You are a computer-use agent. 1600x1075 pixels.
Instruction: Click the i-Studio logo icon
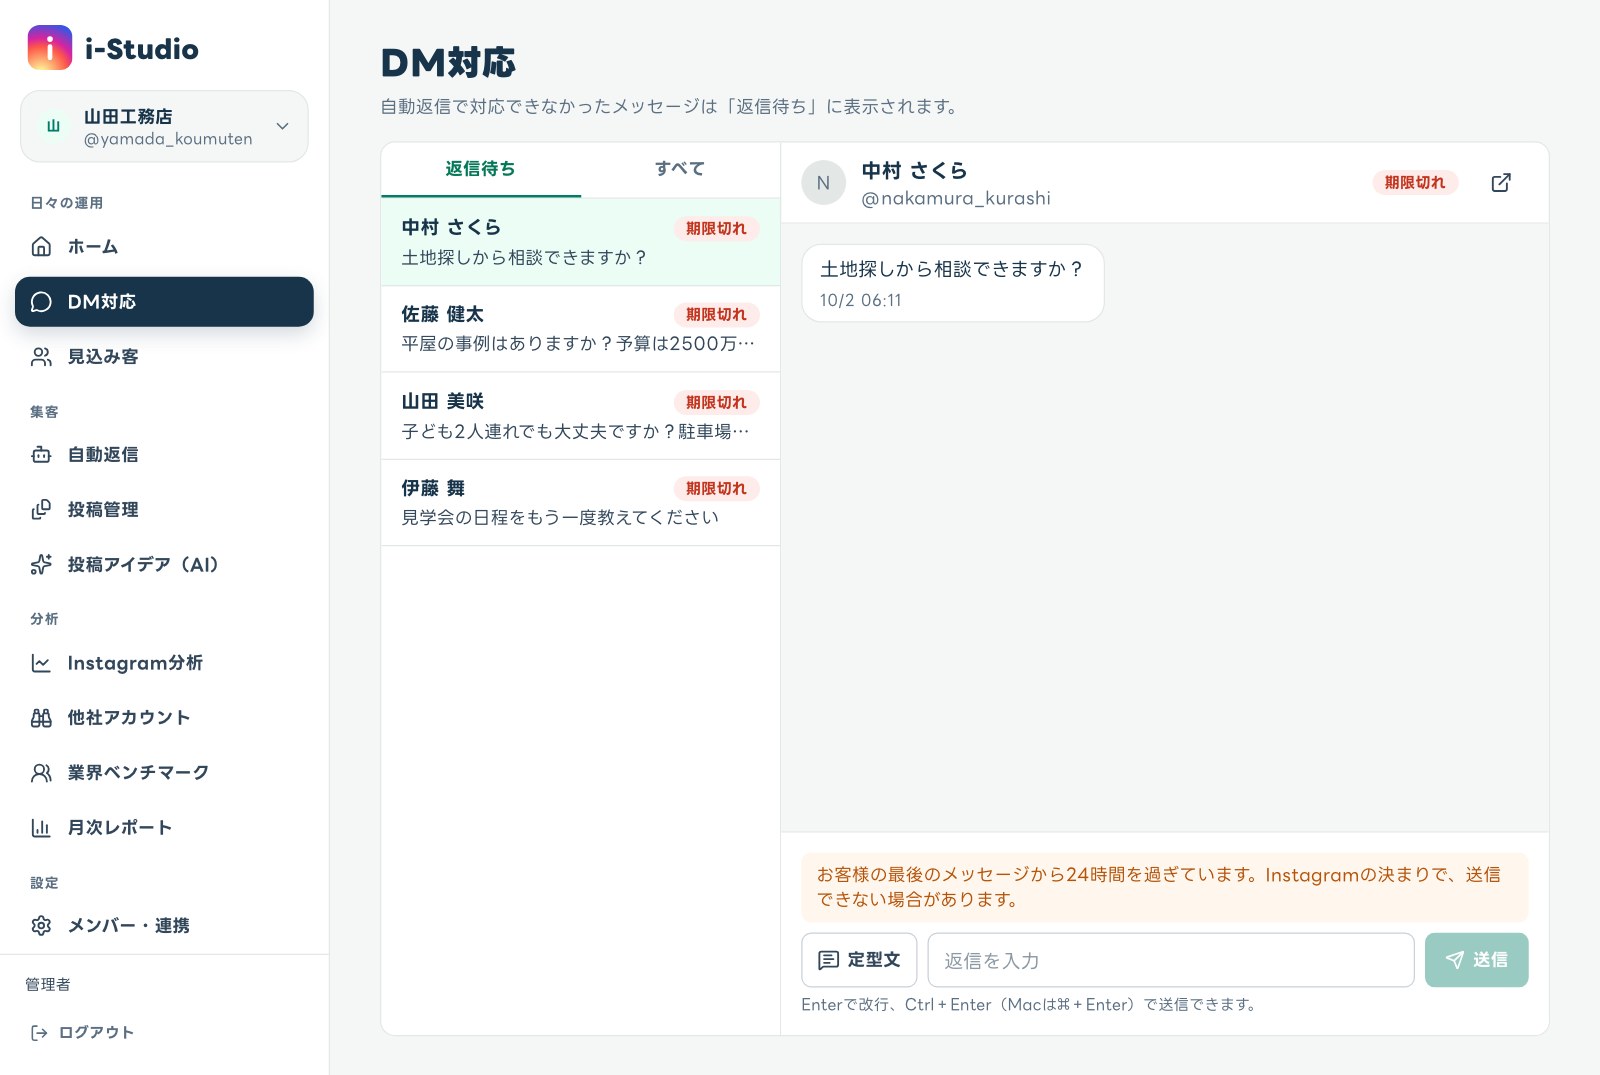click(50, 48)
